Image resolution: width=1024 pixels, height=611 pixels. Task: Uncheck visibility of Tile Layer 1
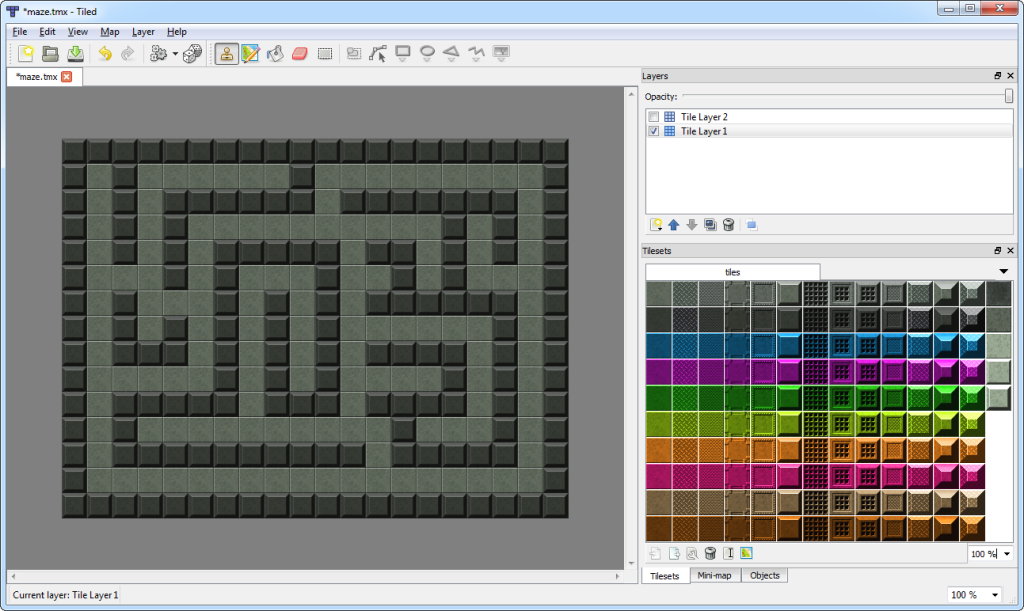coord(654,131)
